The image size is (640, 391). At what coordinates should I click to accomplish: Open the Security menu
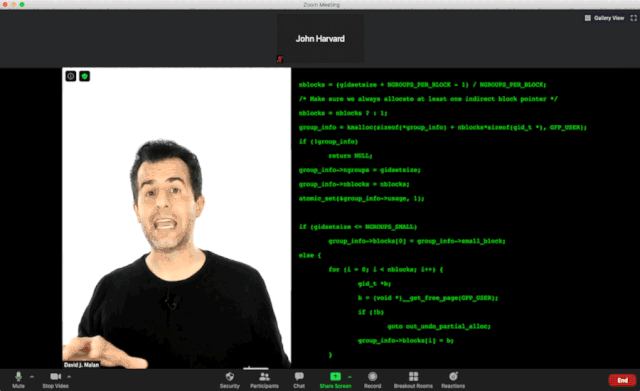click(x=229, y=380)
